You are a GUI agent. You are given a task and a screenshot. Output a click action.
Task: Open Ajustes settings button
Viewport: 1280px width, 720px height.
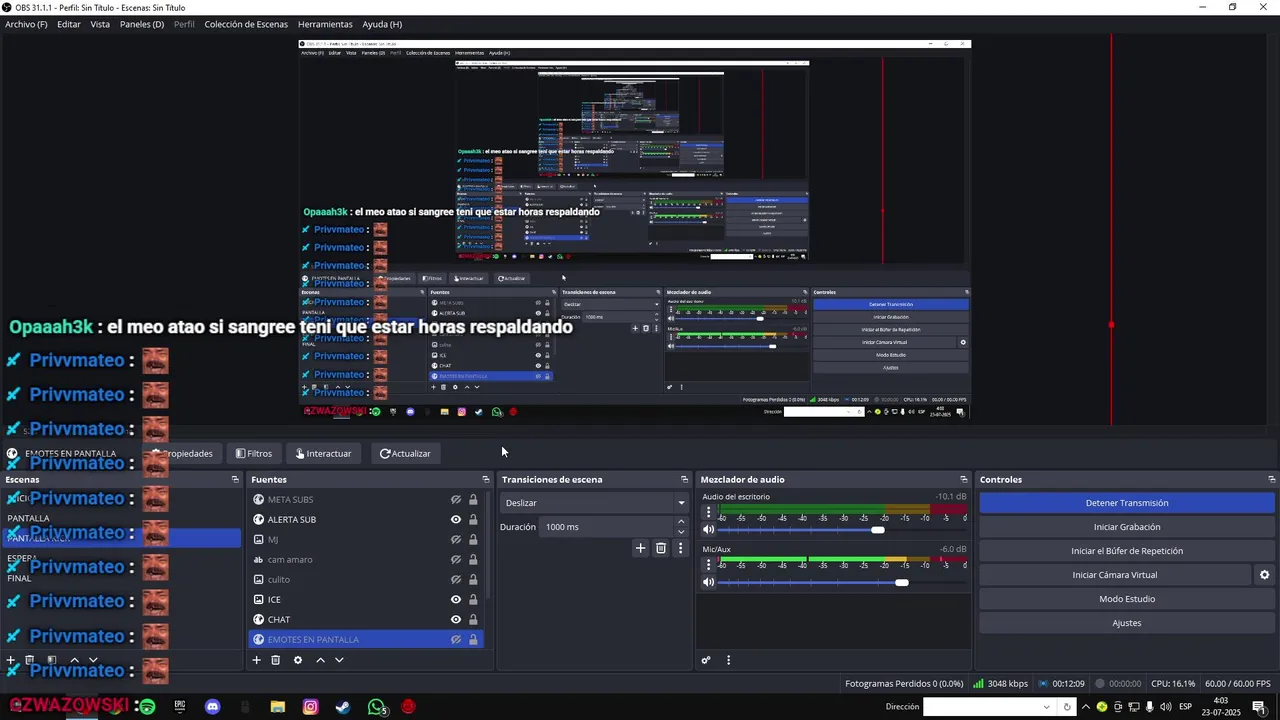pyautogui.click(x=1126, y=623)
